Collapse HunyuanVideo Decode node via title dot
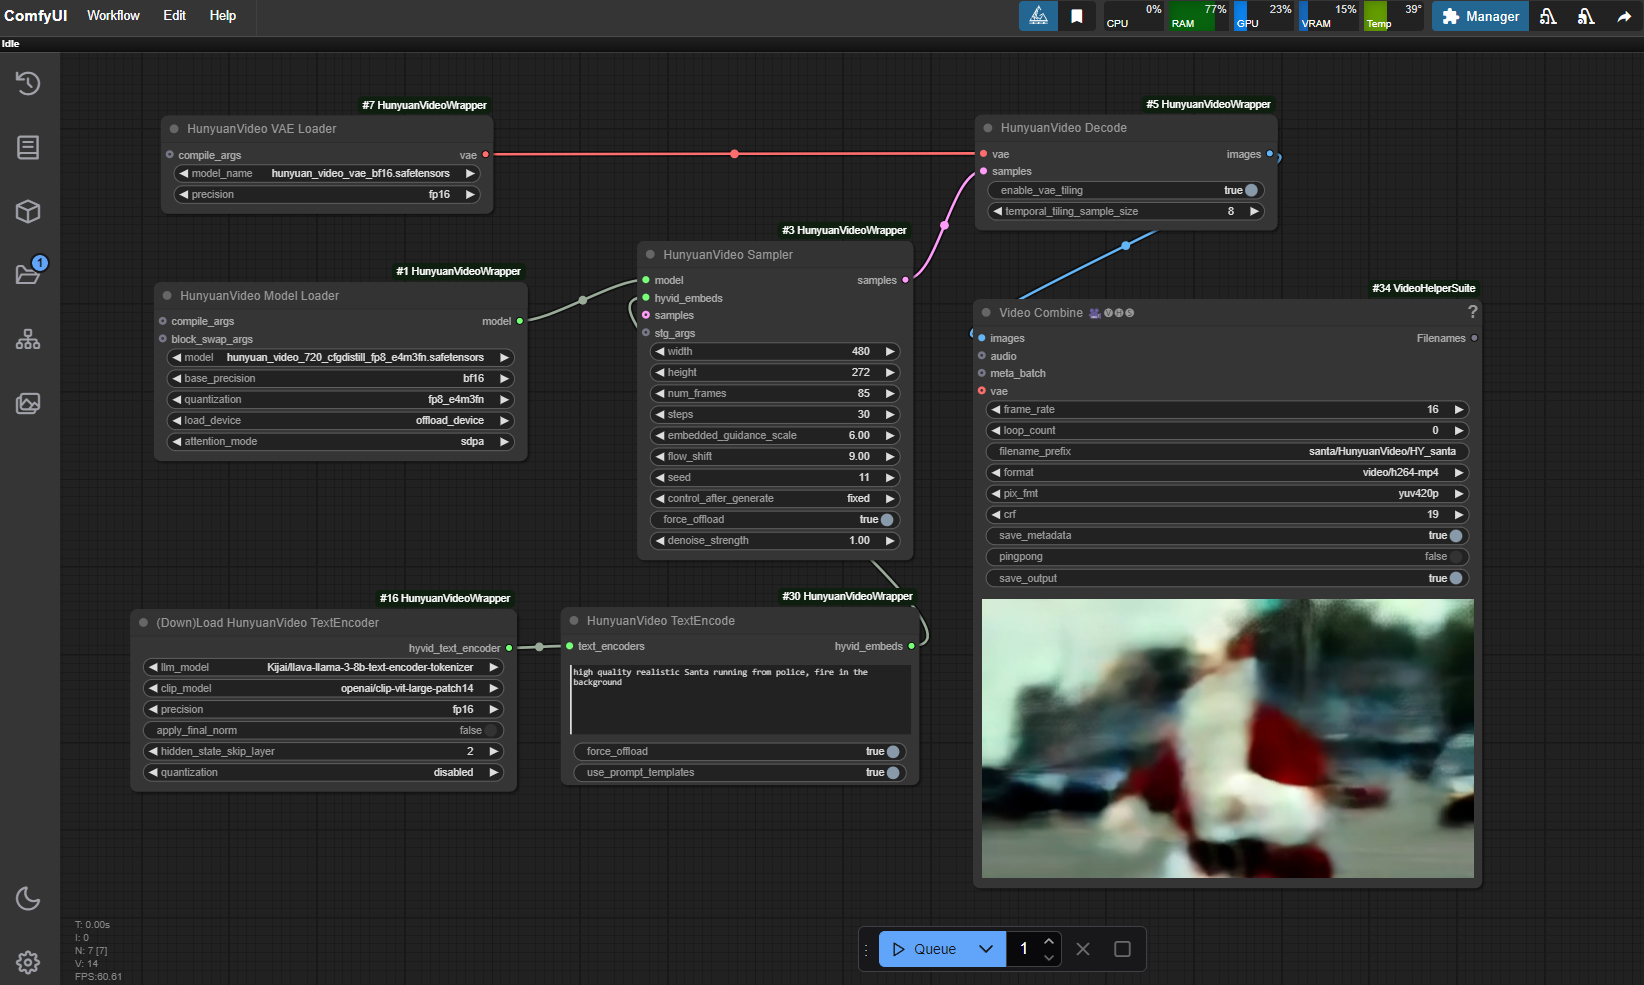This screenshot has width=1644, height=985. 988,128
